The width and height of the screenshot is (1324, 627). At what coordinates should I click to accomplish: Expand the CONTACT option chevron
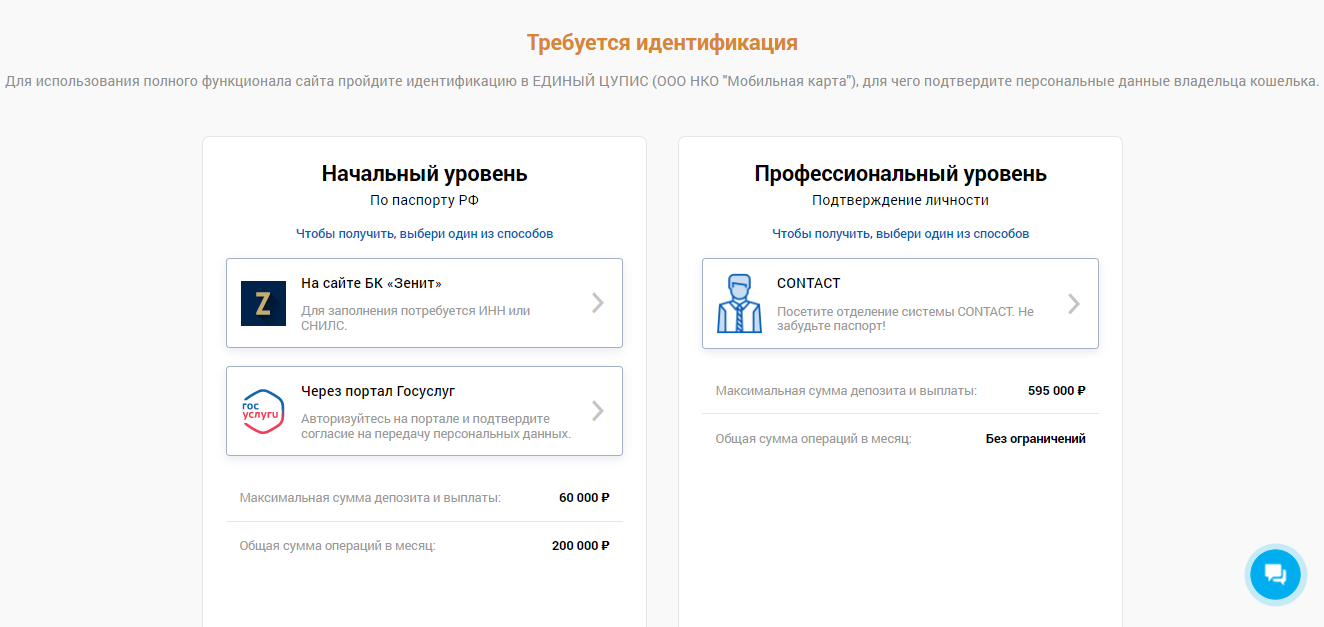[x=1074, y=303]
